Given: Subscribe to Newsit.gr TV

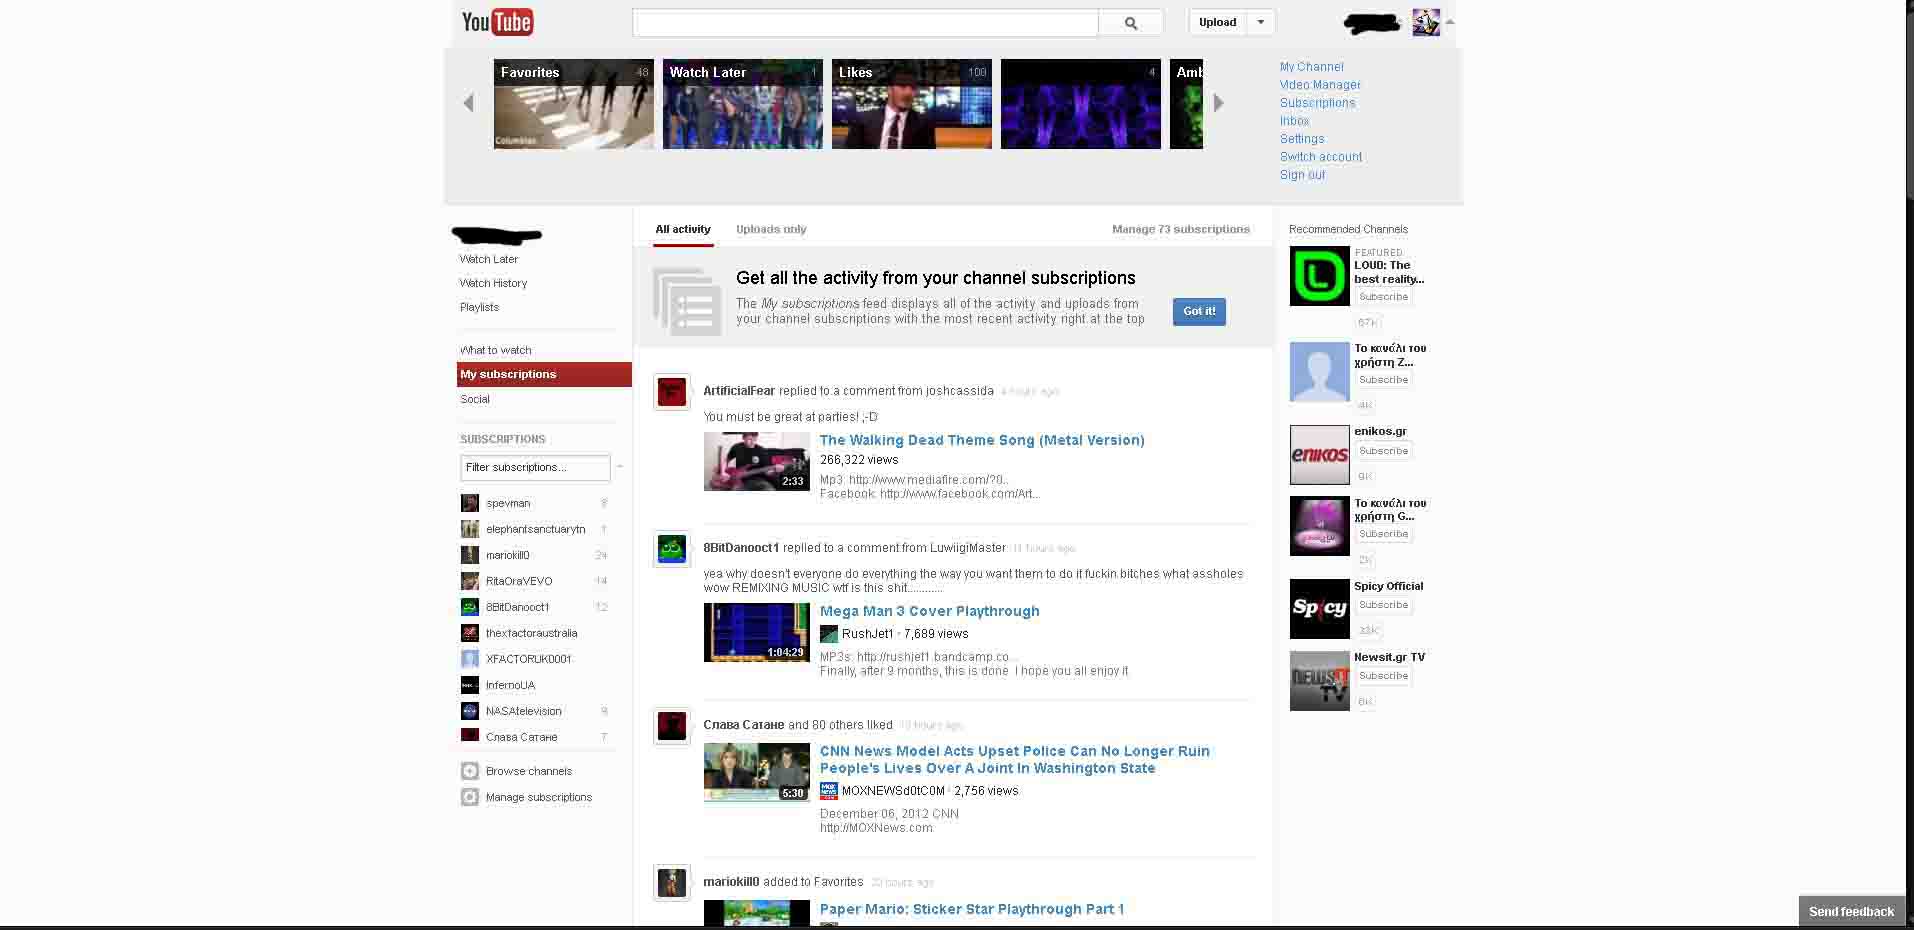Looking at the screenshot, I should coord(1383,676).
